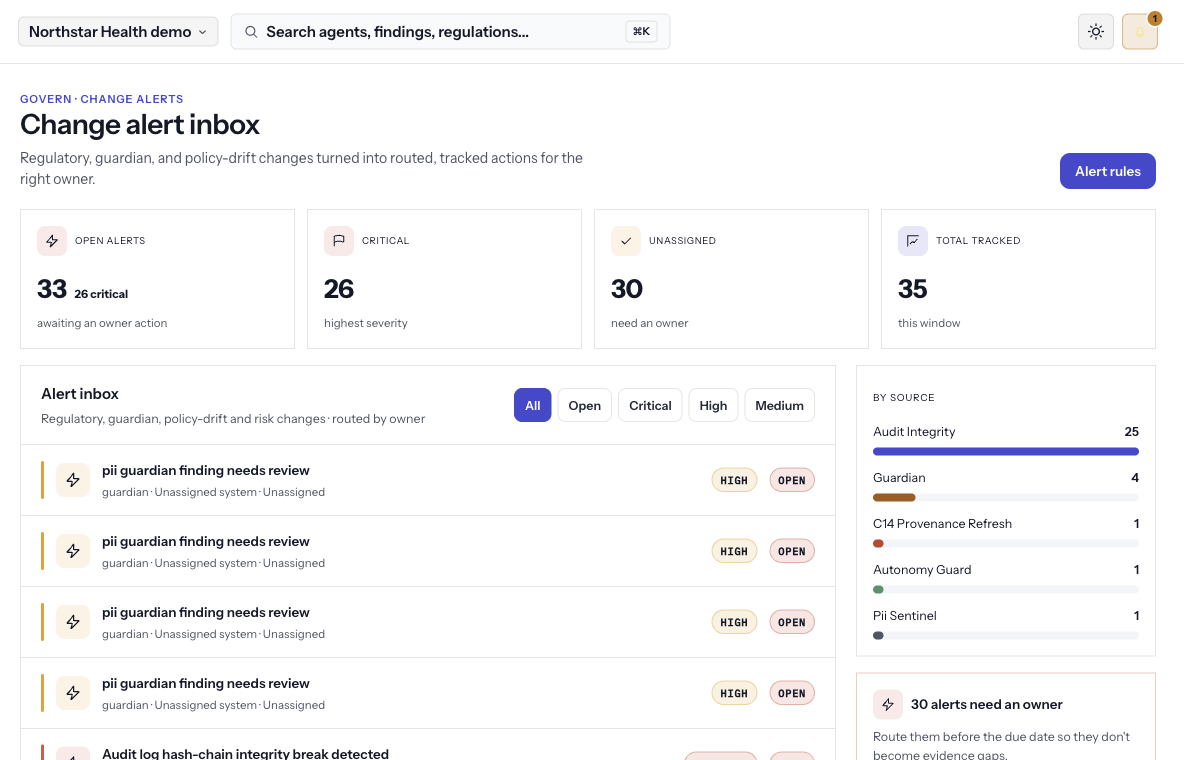Image resolution: width=1184 pixels, height=760 pixels.
Task: Click the Govern · Change Alerts breadcrumb
Action: click(102, 99)
